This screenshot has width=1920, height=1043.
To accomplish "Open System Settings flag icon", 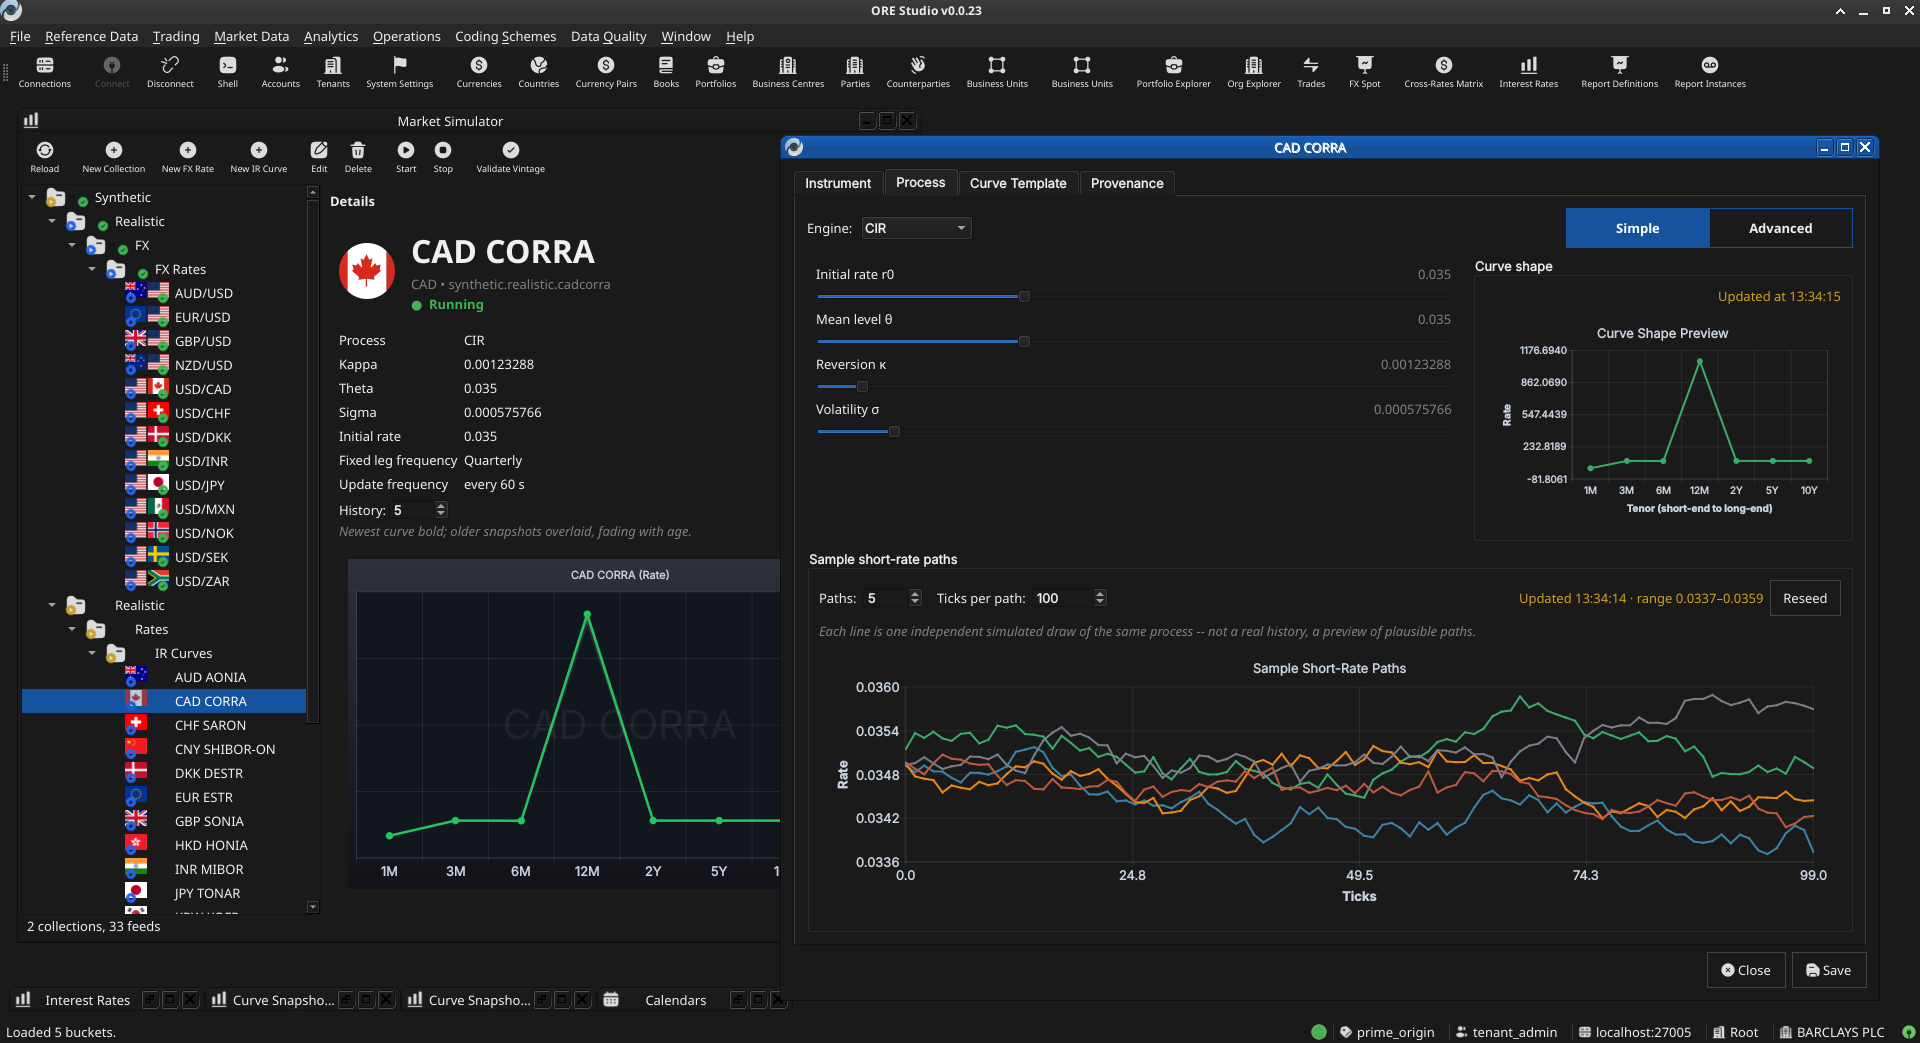I will point(399,72).
